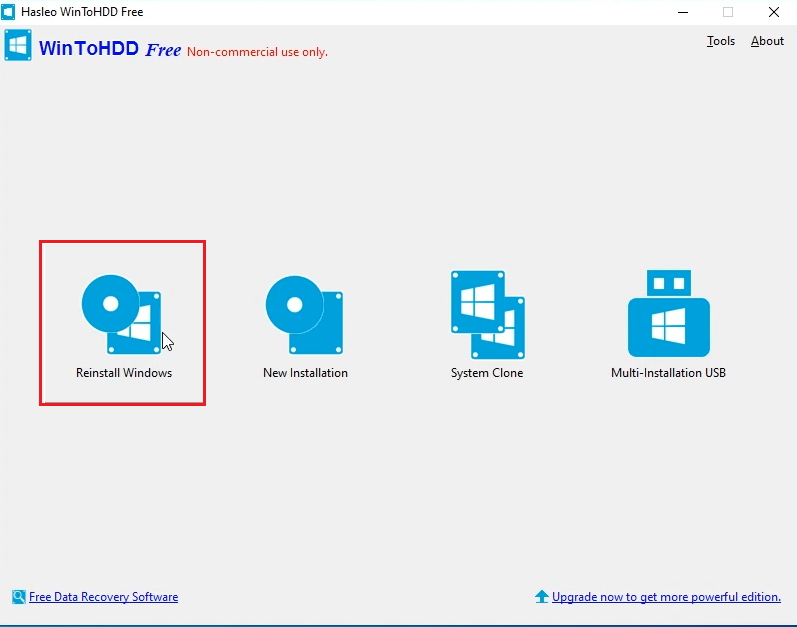Image resolution: width=797 pixels, height=627 pixels.
Task: Click the 'Multi-Installation USB' label text
Action: tap(668, 372)
